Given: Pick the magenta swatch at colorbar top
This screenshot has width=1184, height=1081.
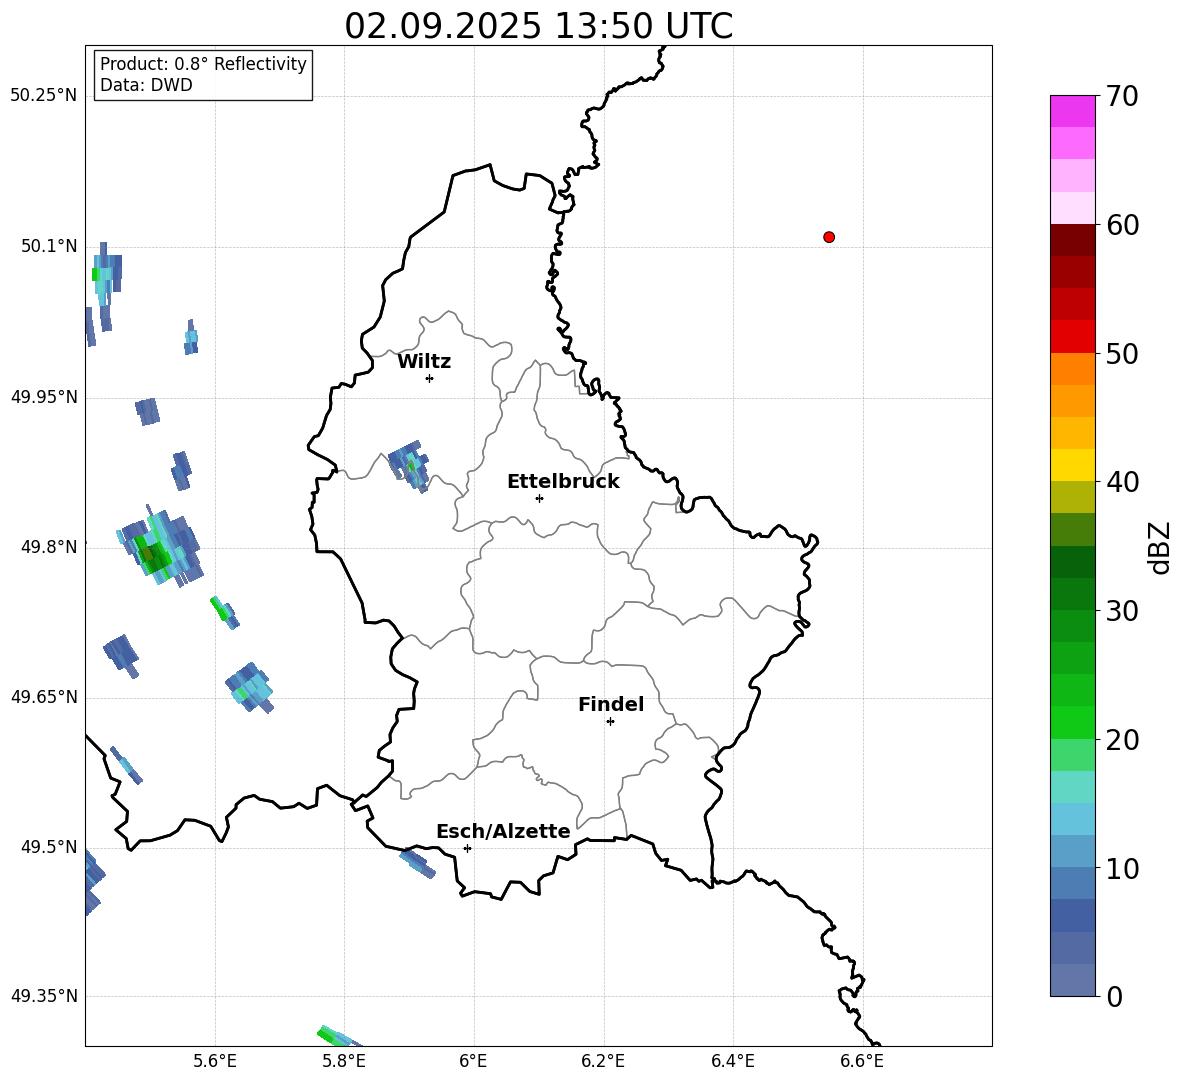Looking at the screenshot, I should tap(1072, 111).
